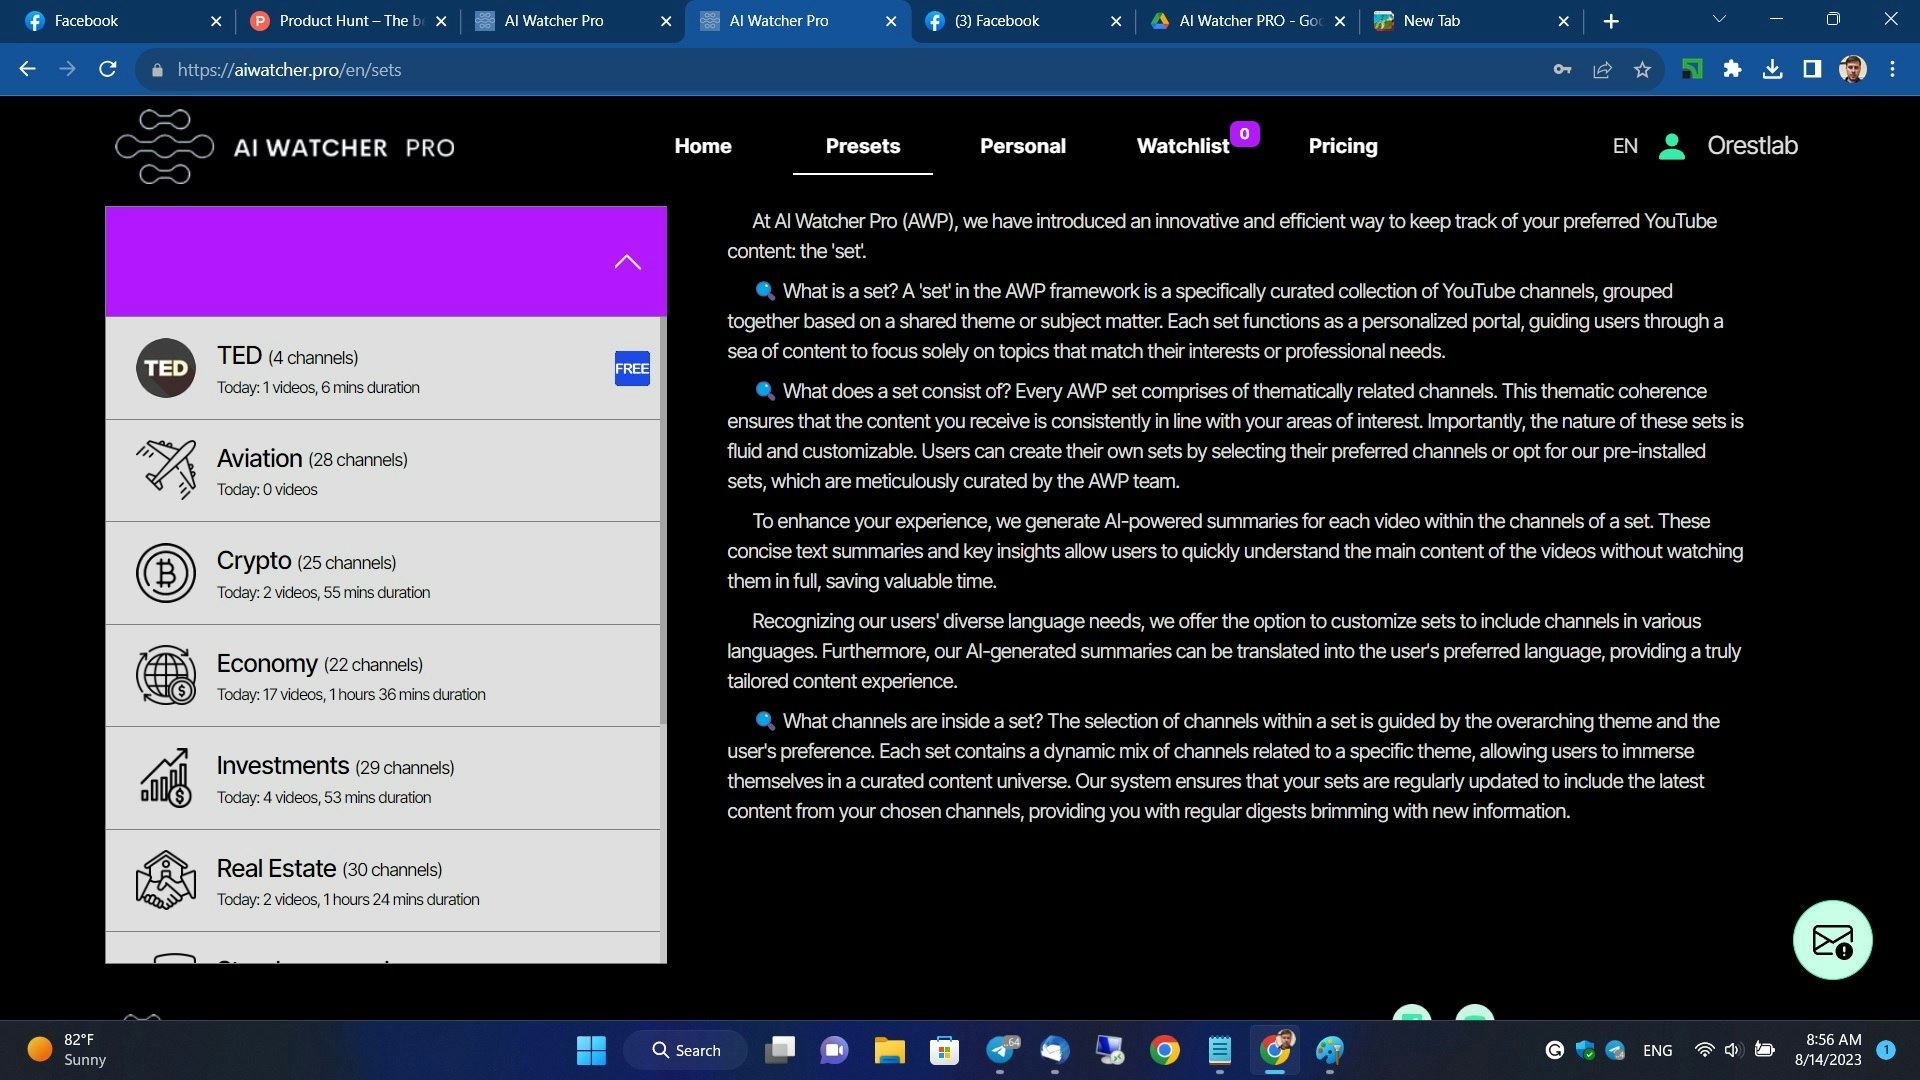This screenshot has width=1920, height=1080.
Task: Click the Crypto bitcoin coin icon
Action: click(166, 573)
